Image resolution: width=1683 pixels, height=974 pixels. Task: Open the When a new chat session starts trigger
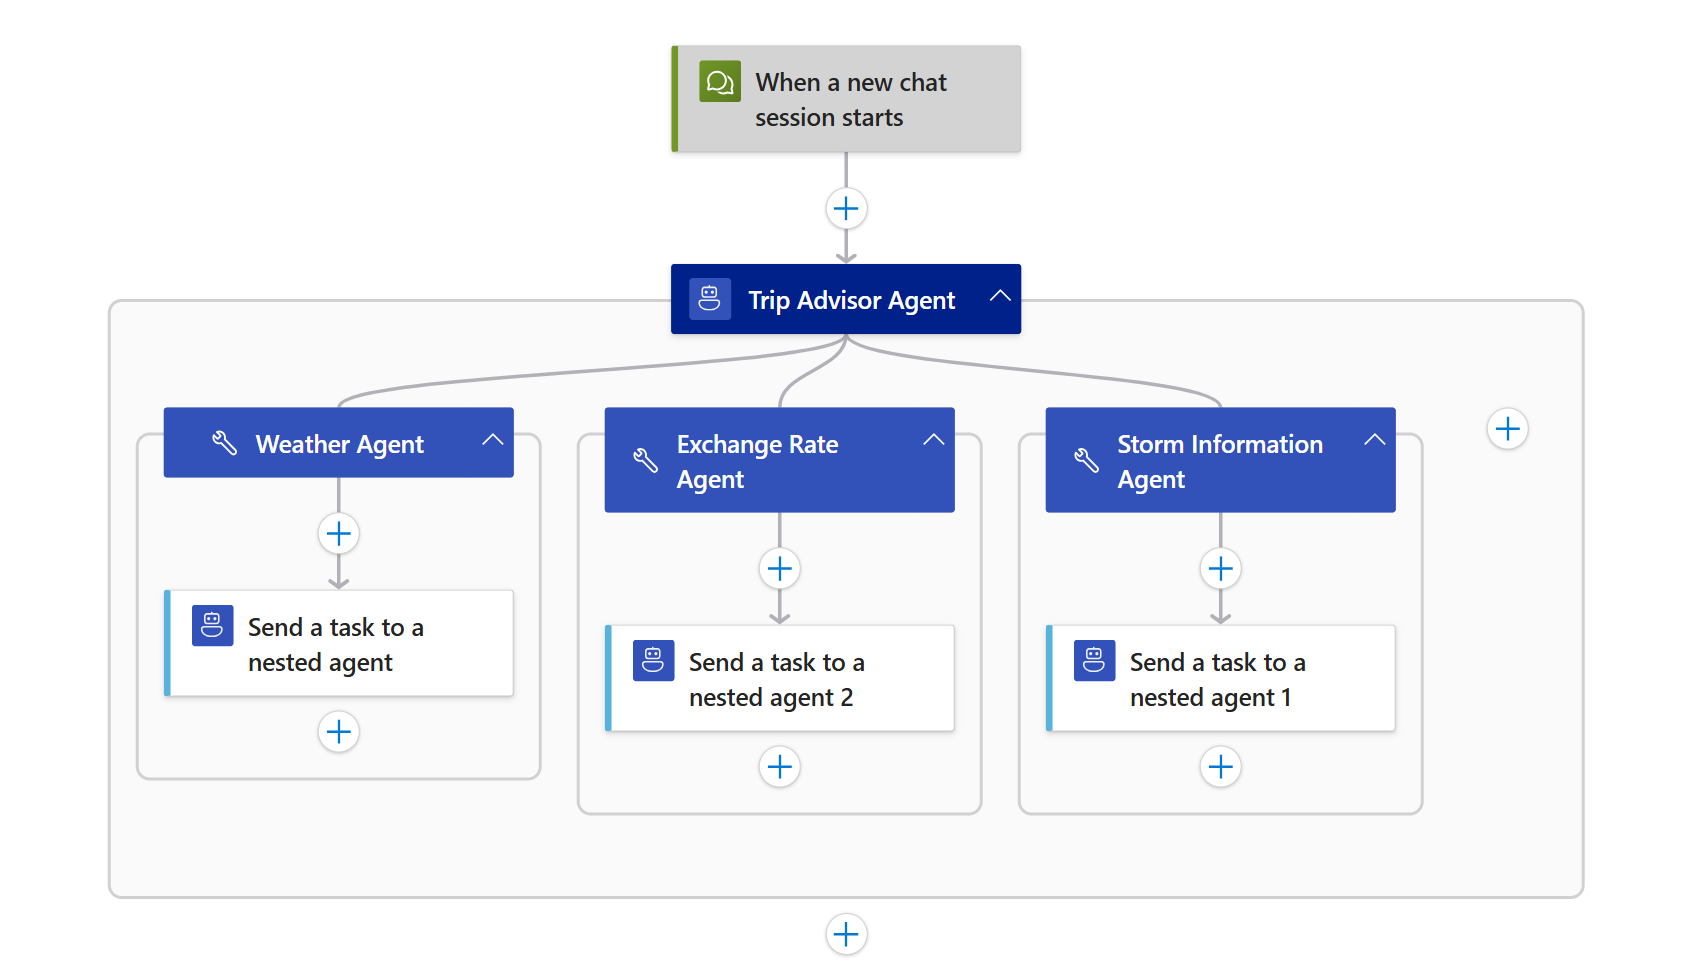[860, 99]
